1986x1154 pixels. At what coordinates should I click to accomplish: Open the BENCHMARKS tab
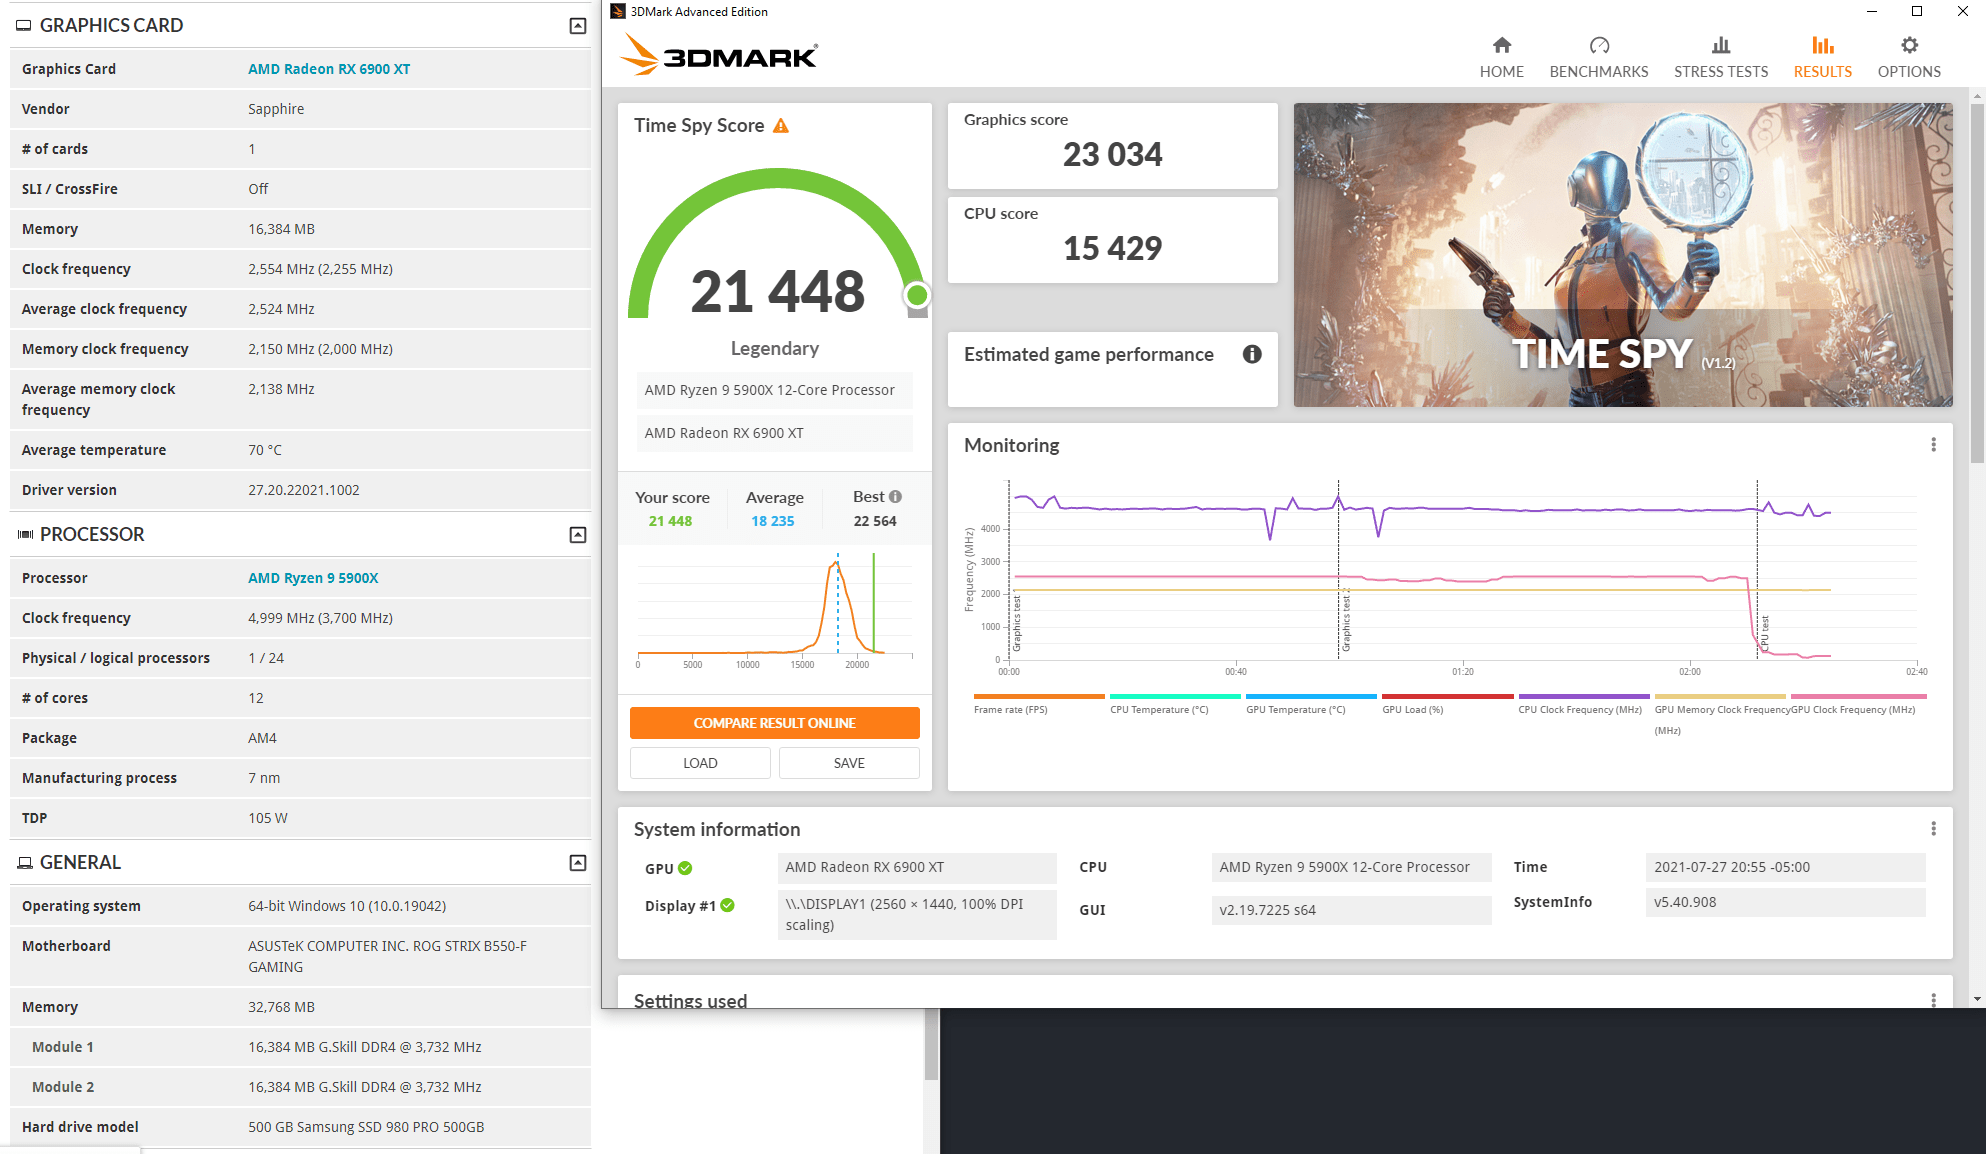point(1599,55)
